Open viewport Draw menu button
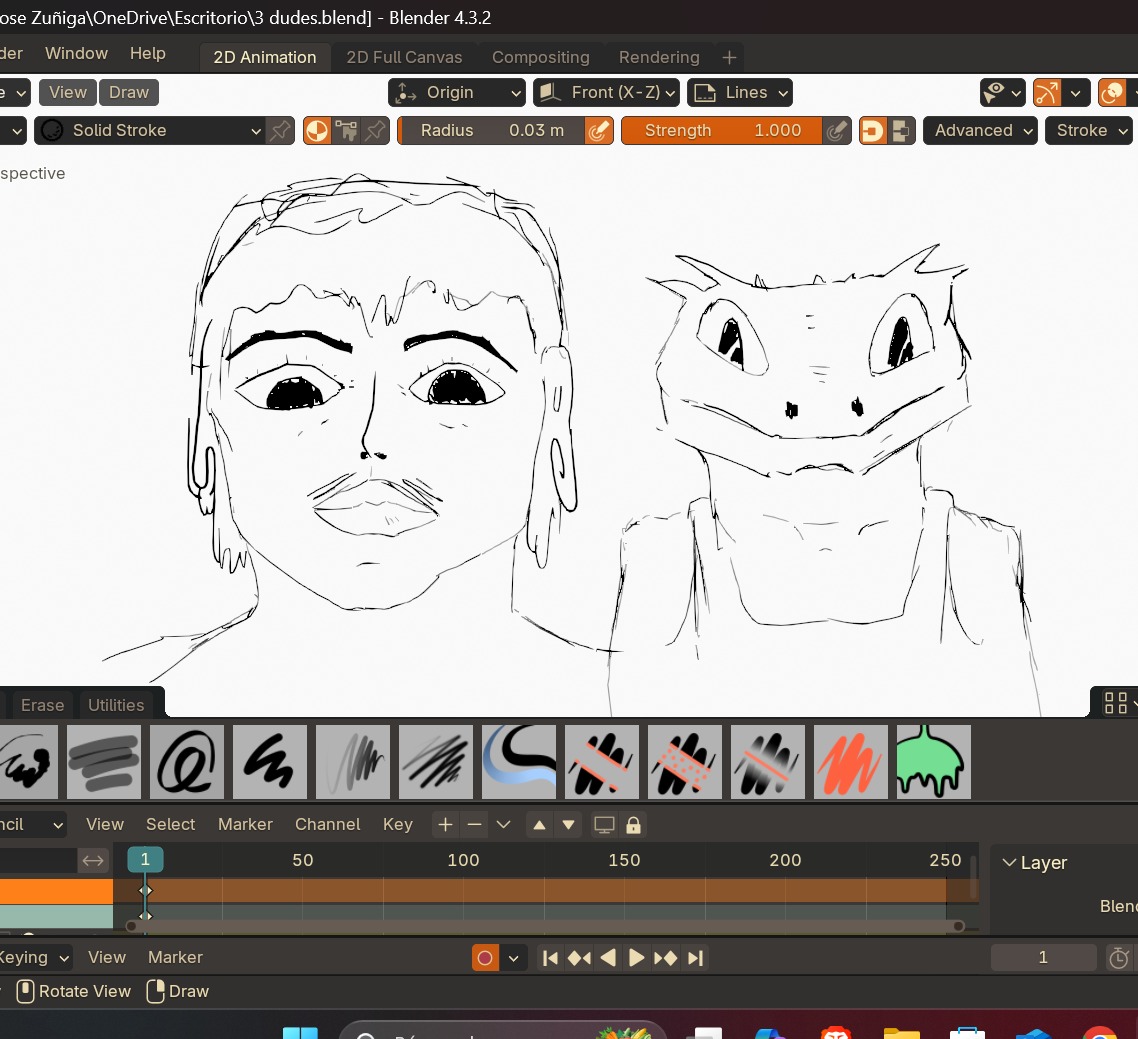Viewport: 1138px width, 1039px height. [x=128, y=93]
